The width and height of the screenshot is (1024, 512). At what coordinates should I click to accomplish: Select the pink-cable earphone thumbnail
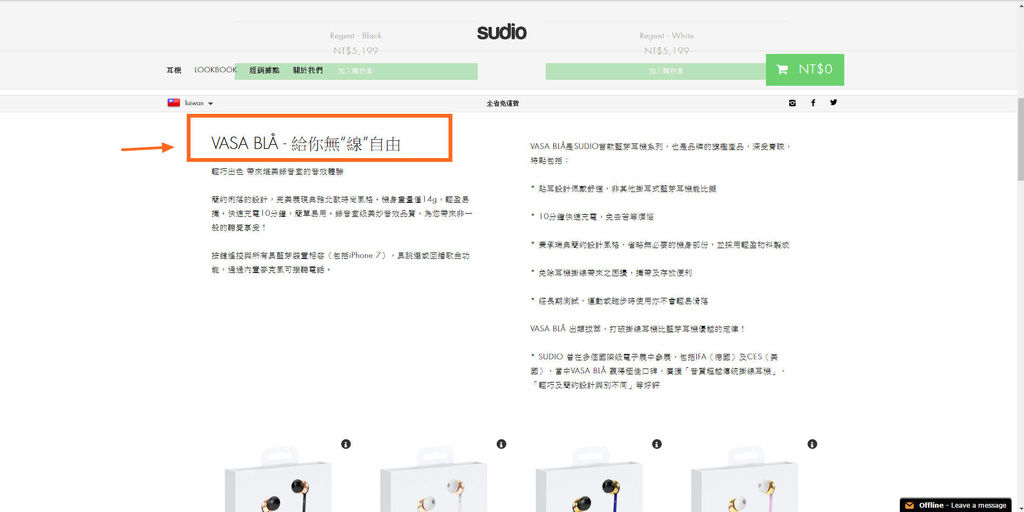pyautogui.click(x=745, y=480)
